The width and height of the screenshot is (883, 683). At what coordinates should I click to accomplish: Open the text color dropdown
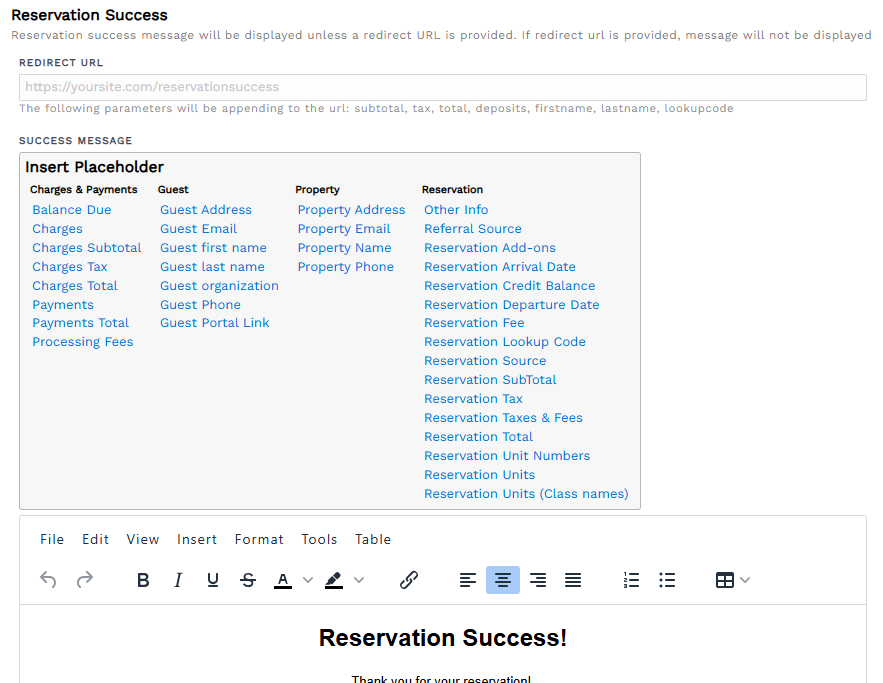[x=307, y=580]
